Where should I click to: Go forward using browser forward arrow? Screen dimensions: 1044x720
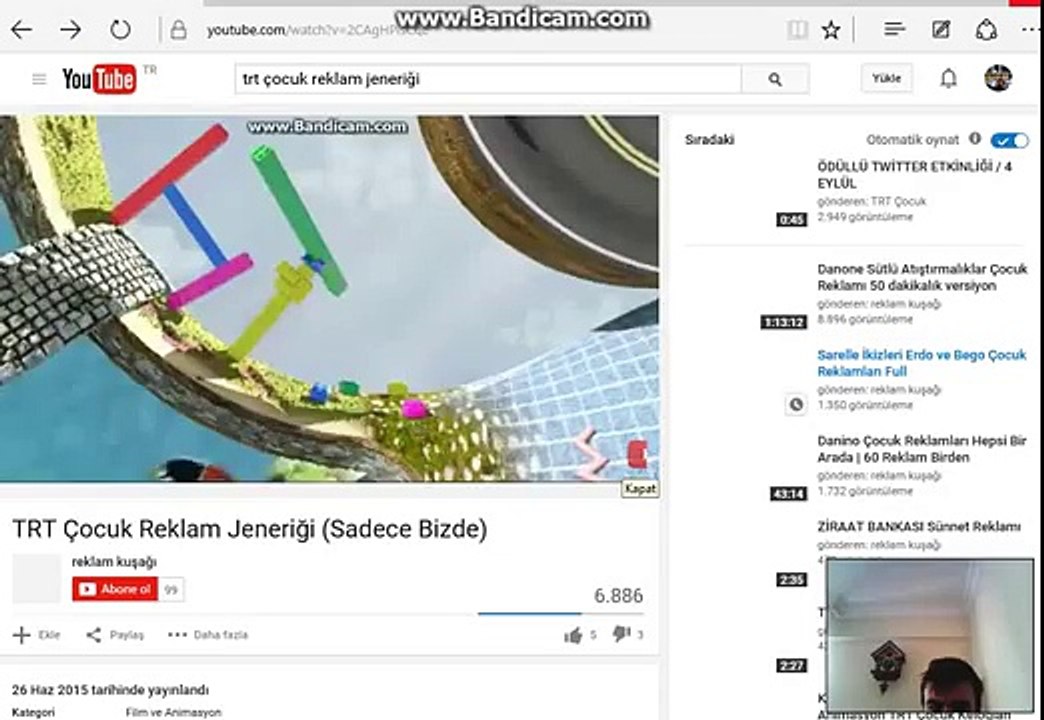pyautogui.click(x=70, y=29)
